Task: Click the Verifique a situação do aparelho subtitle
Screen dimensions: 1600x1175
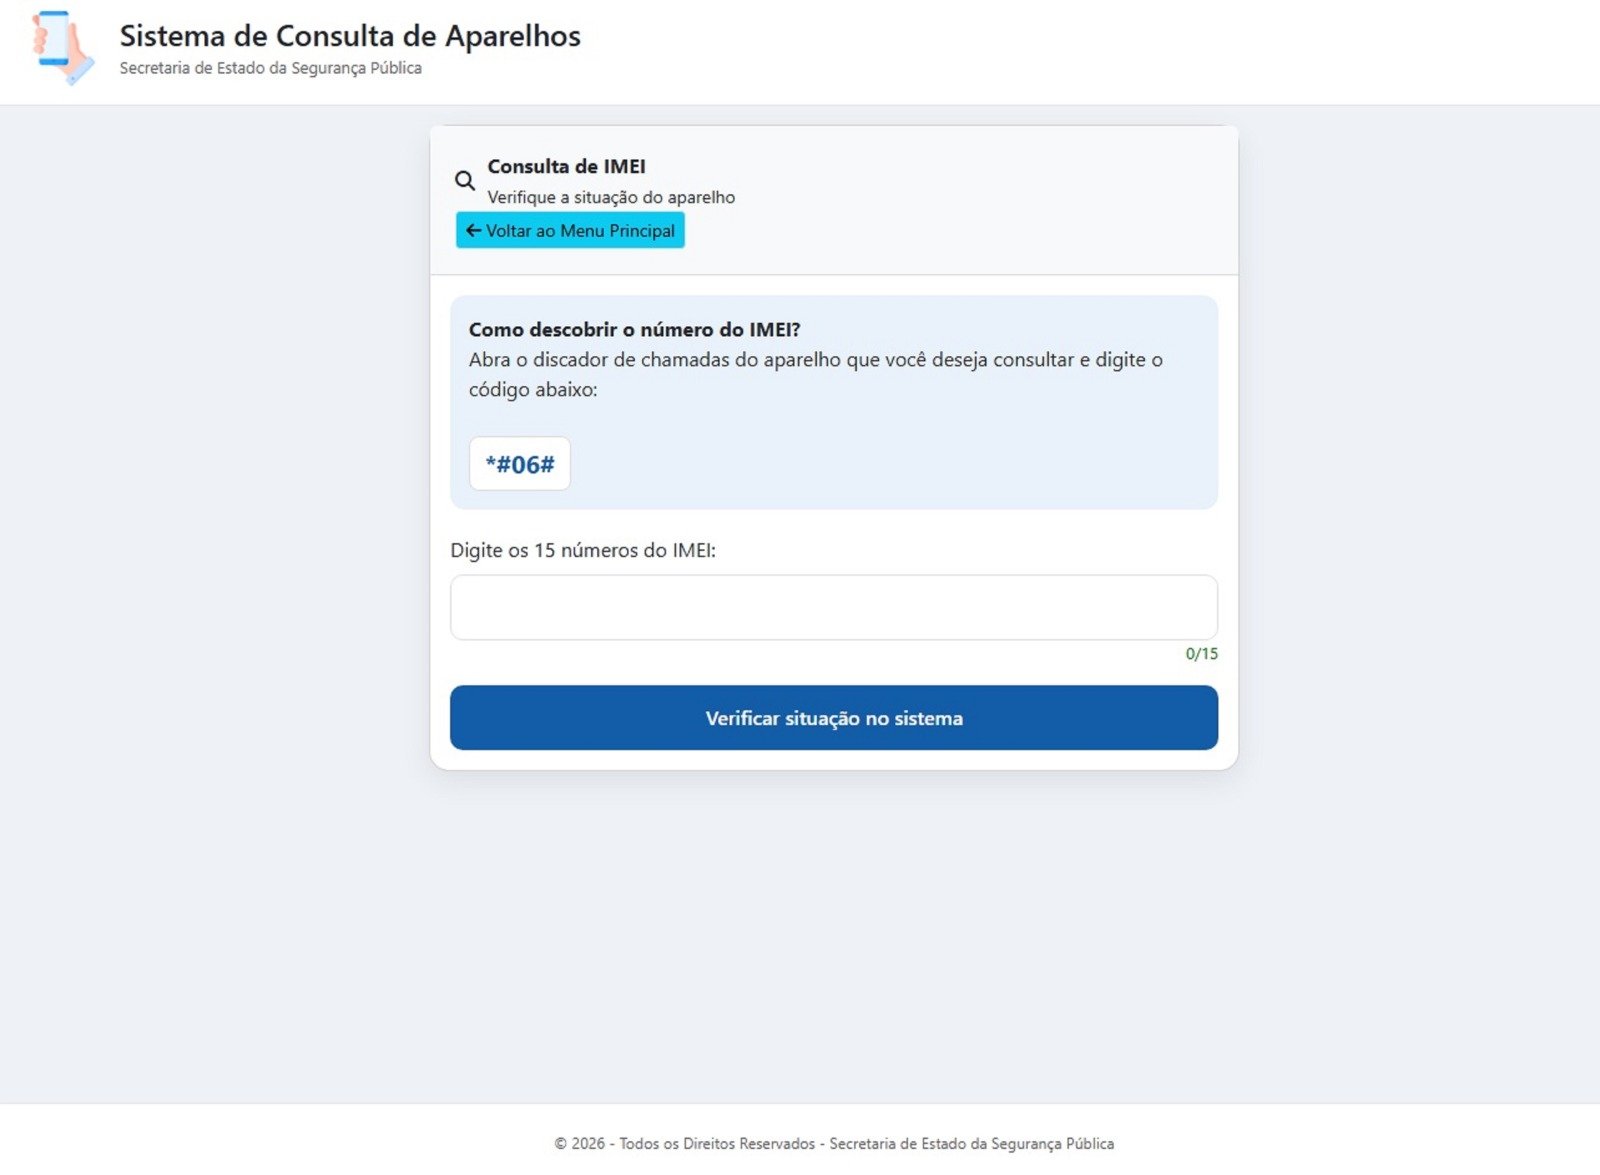Action: tap(611, 197)
